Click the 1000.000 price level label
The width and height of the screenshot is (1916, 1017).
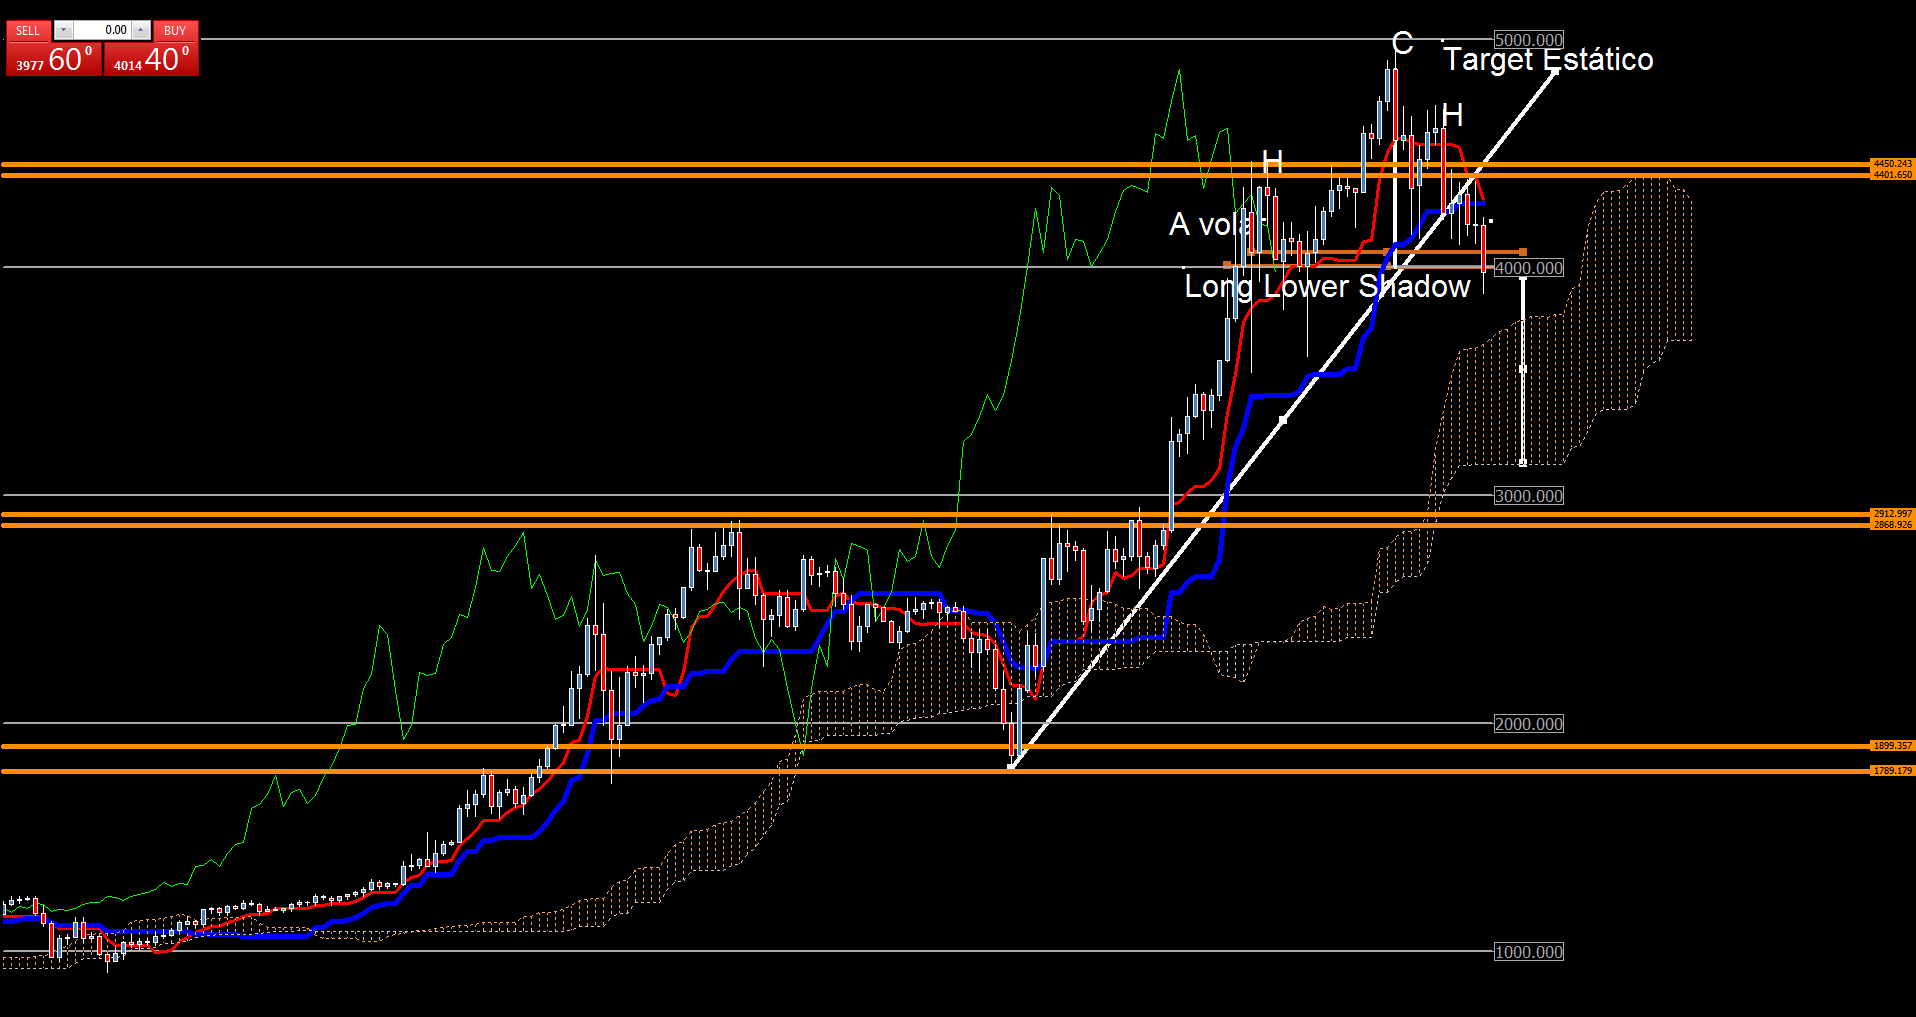point(1528,952)
